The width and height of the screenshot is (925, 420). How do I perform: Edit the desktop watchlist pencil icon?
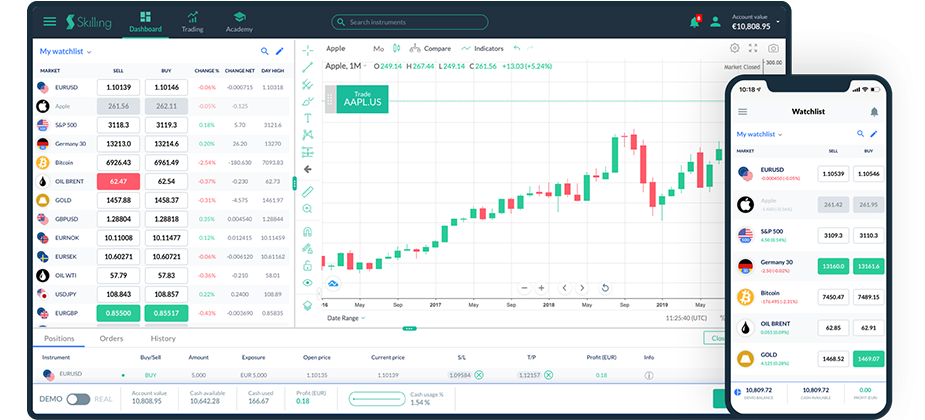[280, 51]
